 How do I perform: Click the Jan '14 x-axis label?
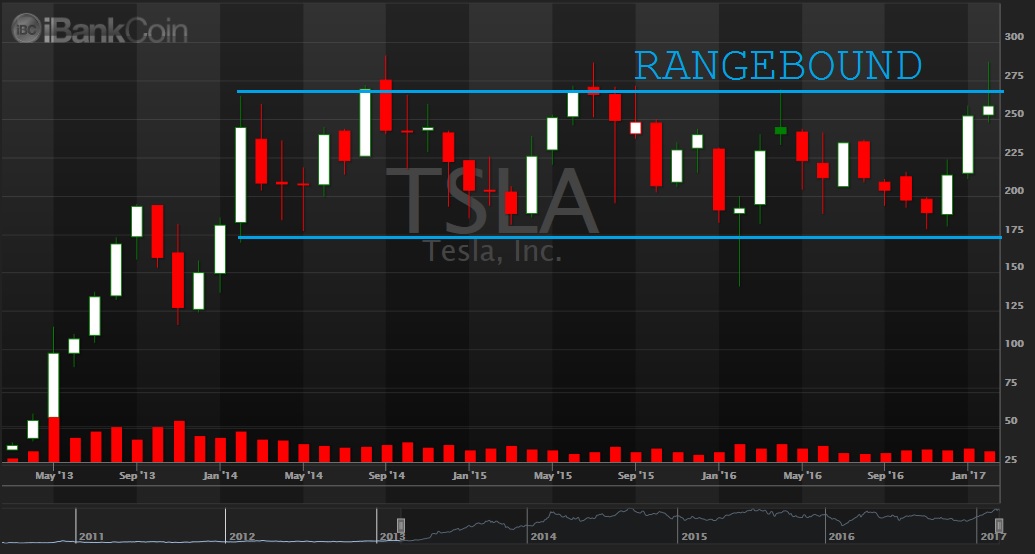[x=220, y=475]
